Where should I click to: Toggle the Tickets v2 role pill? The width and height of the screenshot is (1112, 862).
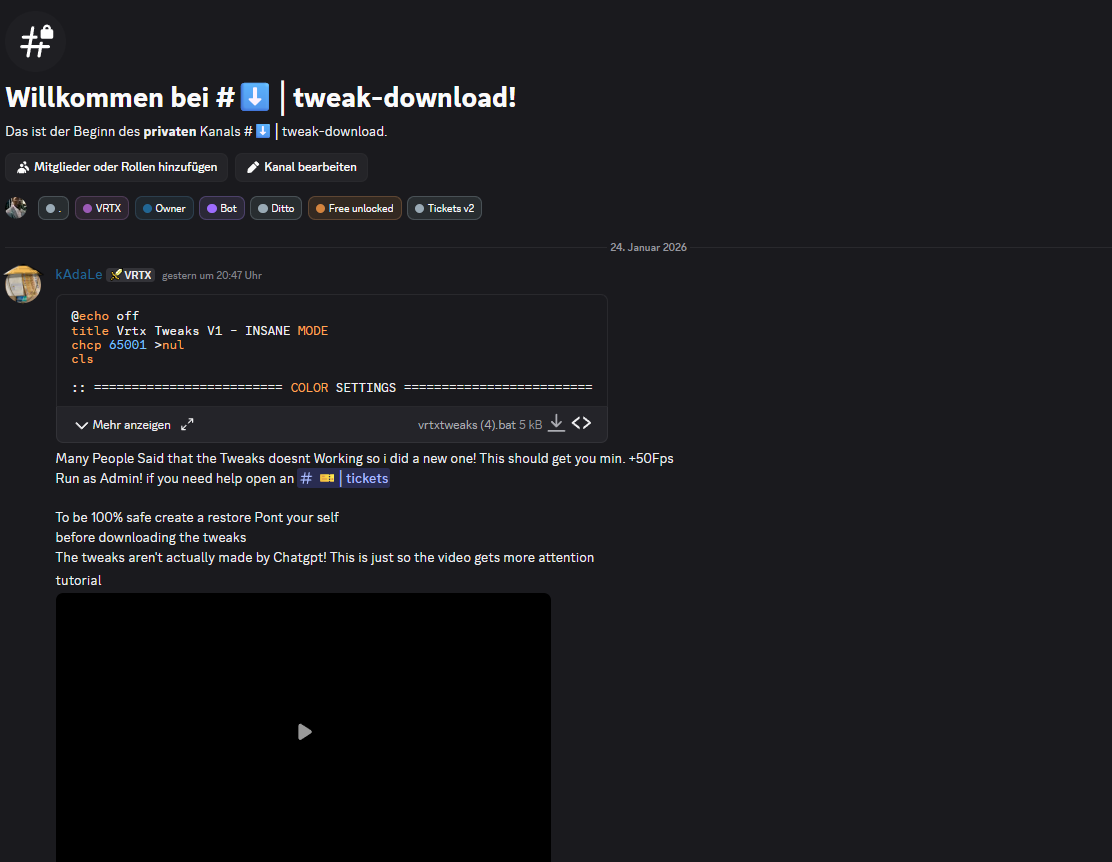click(444, 208)
